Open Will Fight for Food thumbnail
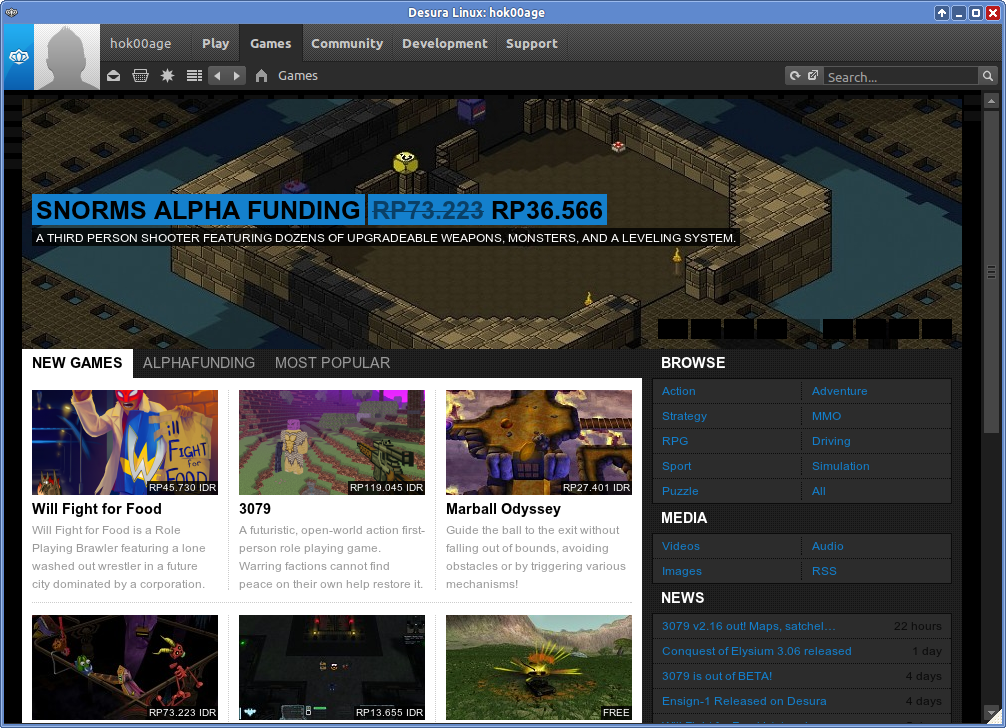The image size is (1006, 728). pos(125,443)
